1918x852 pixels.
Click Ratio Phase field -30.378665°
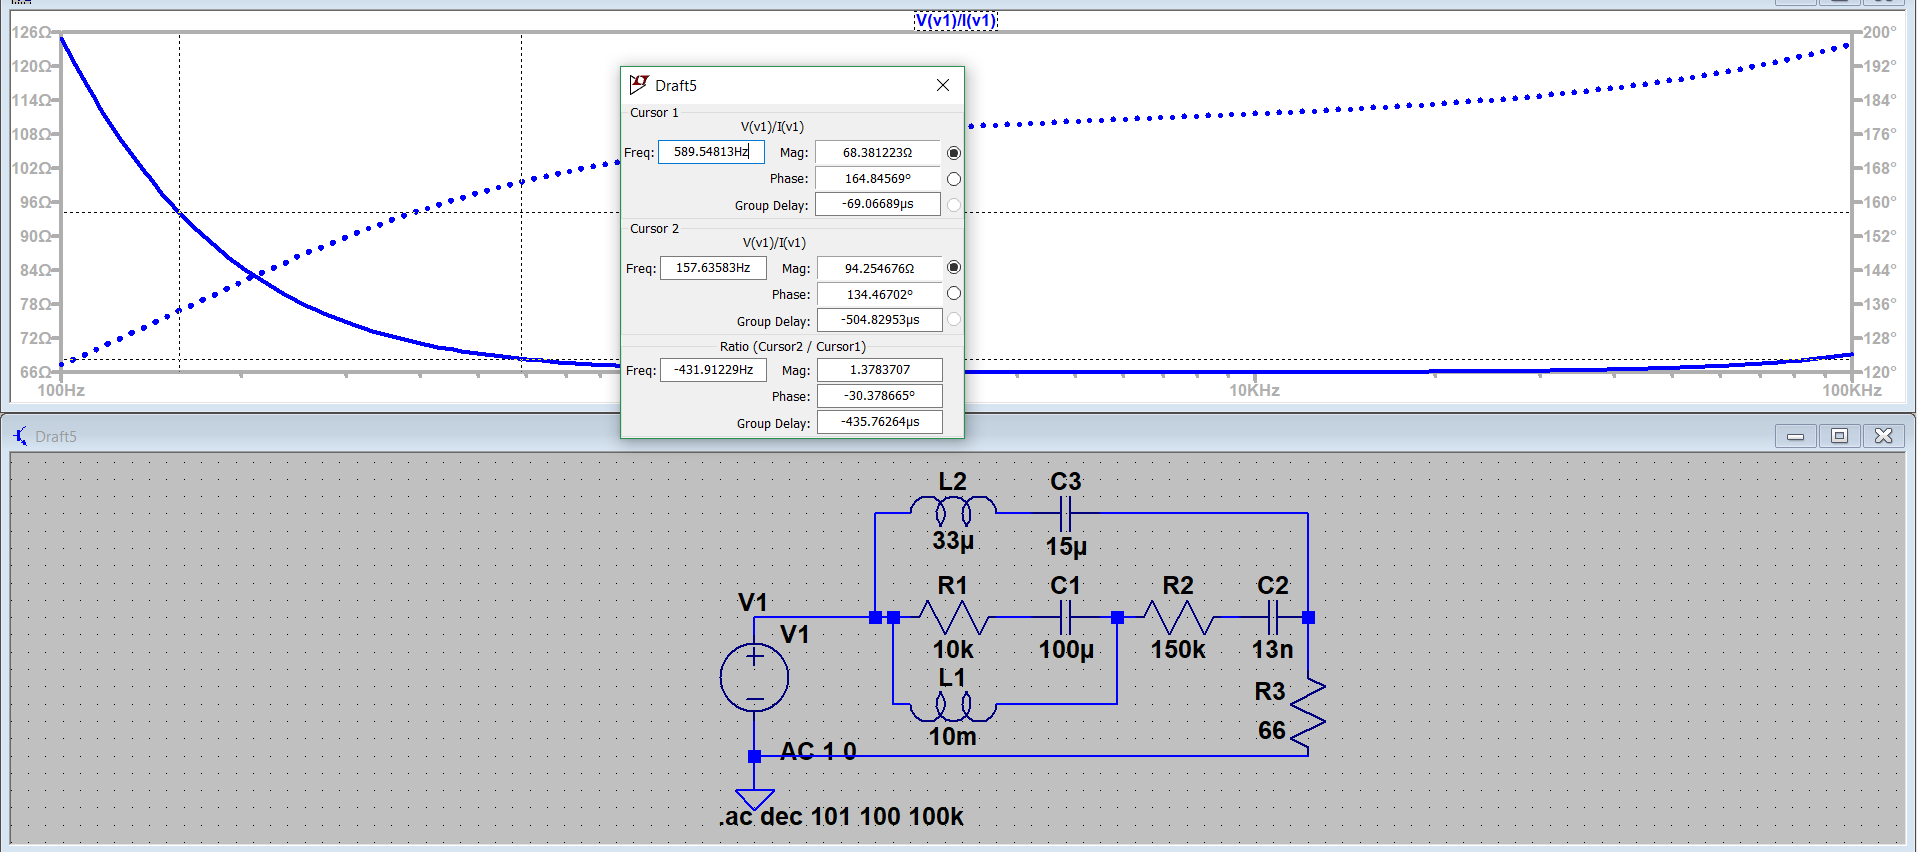[x=879, y=396]
